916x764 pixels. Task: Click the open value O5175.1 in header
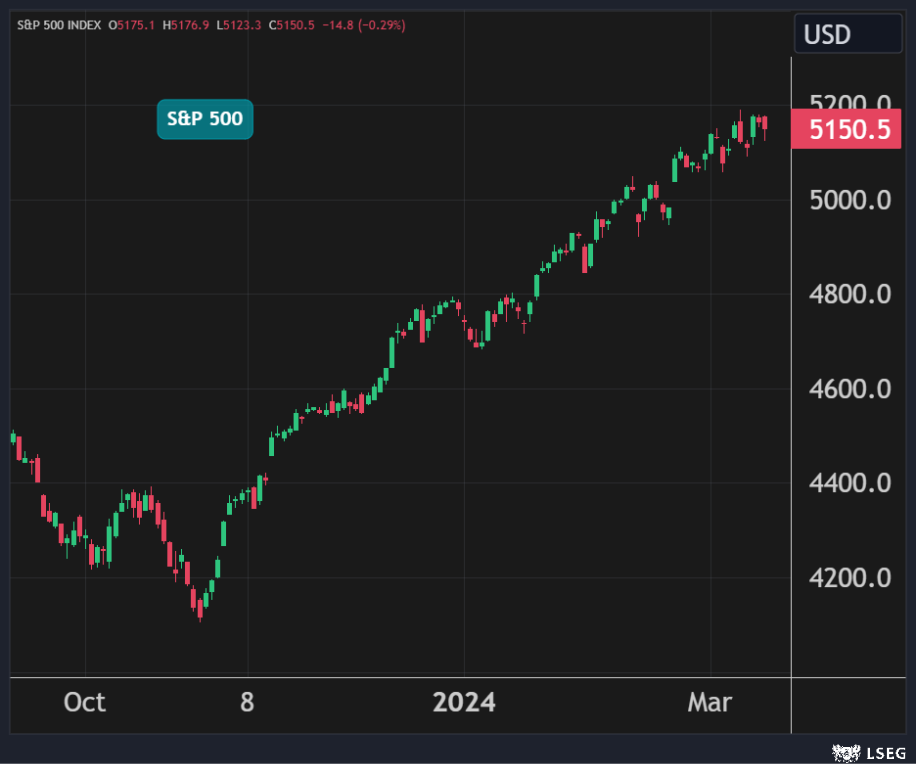pos(136,25)
